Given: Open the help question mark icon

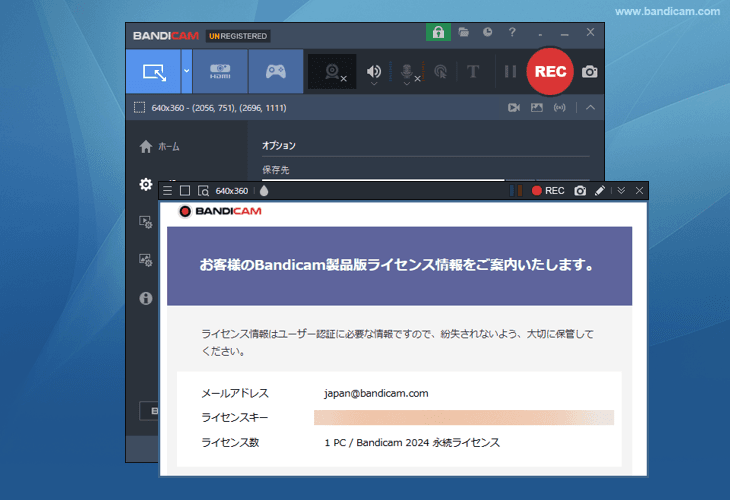Looking at the screenshot, I should click(x=512, y=32).
